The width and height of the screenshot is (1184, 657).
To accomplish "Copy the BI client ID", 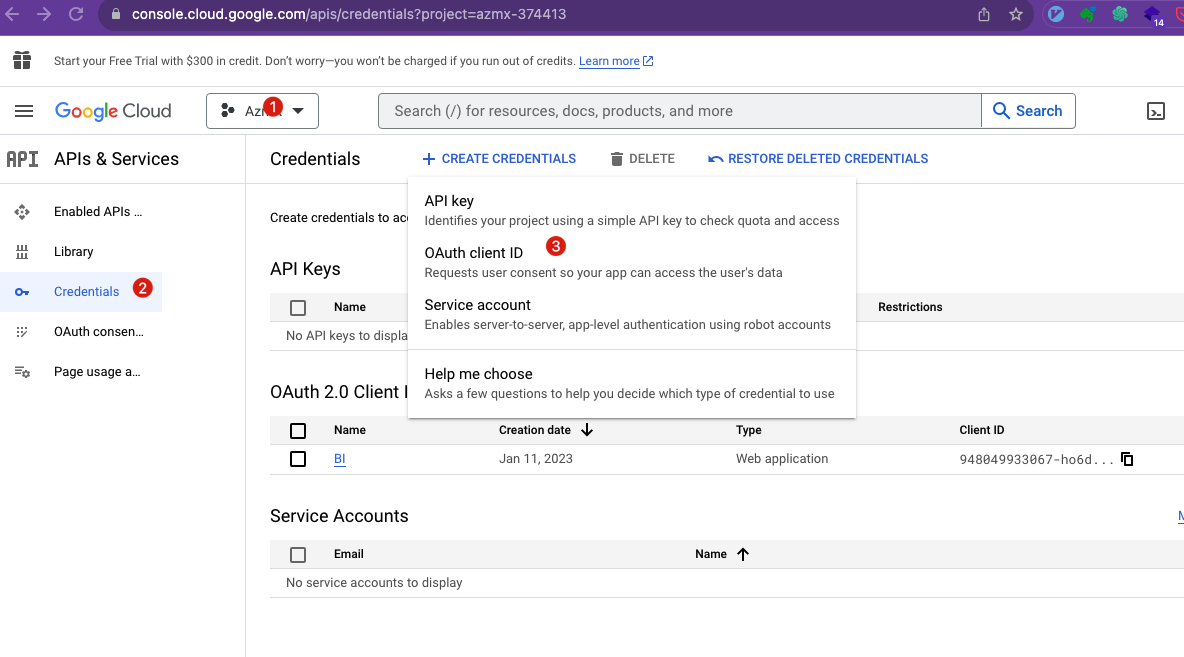I will 1127,459.
